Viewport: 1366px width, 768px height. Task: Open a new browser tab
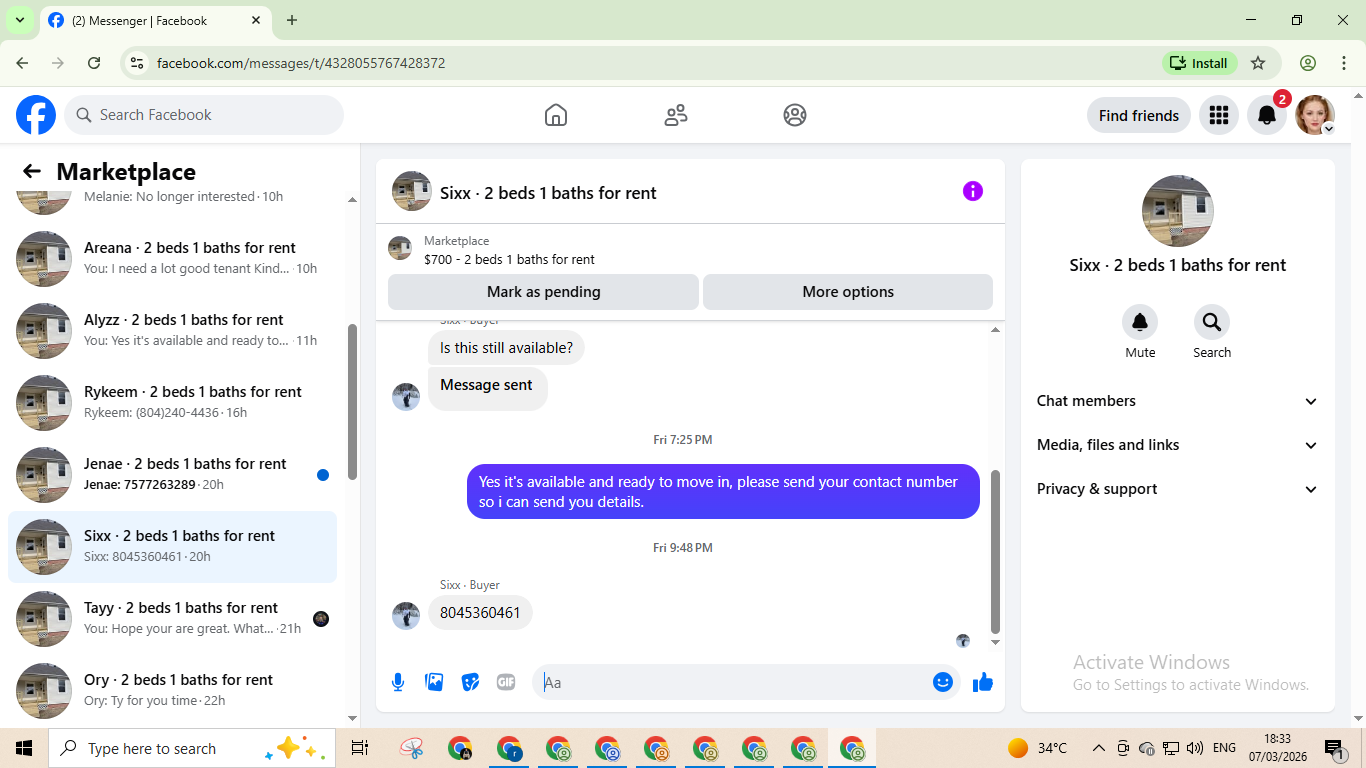pyautogui.click(x=292, y=20)
